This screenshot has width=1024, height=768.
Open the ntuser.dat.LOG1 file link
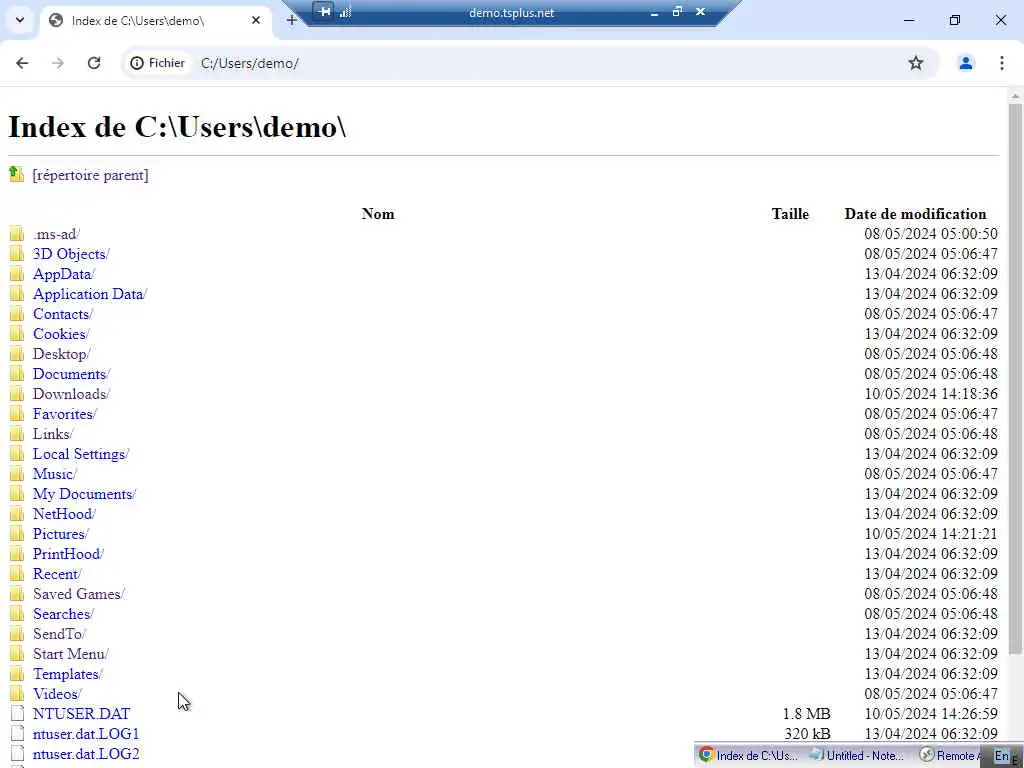click(86, 734)
